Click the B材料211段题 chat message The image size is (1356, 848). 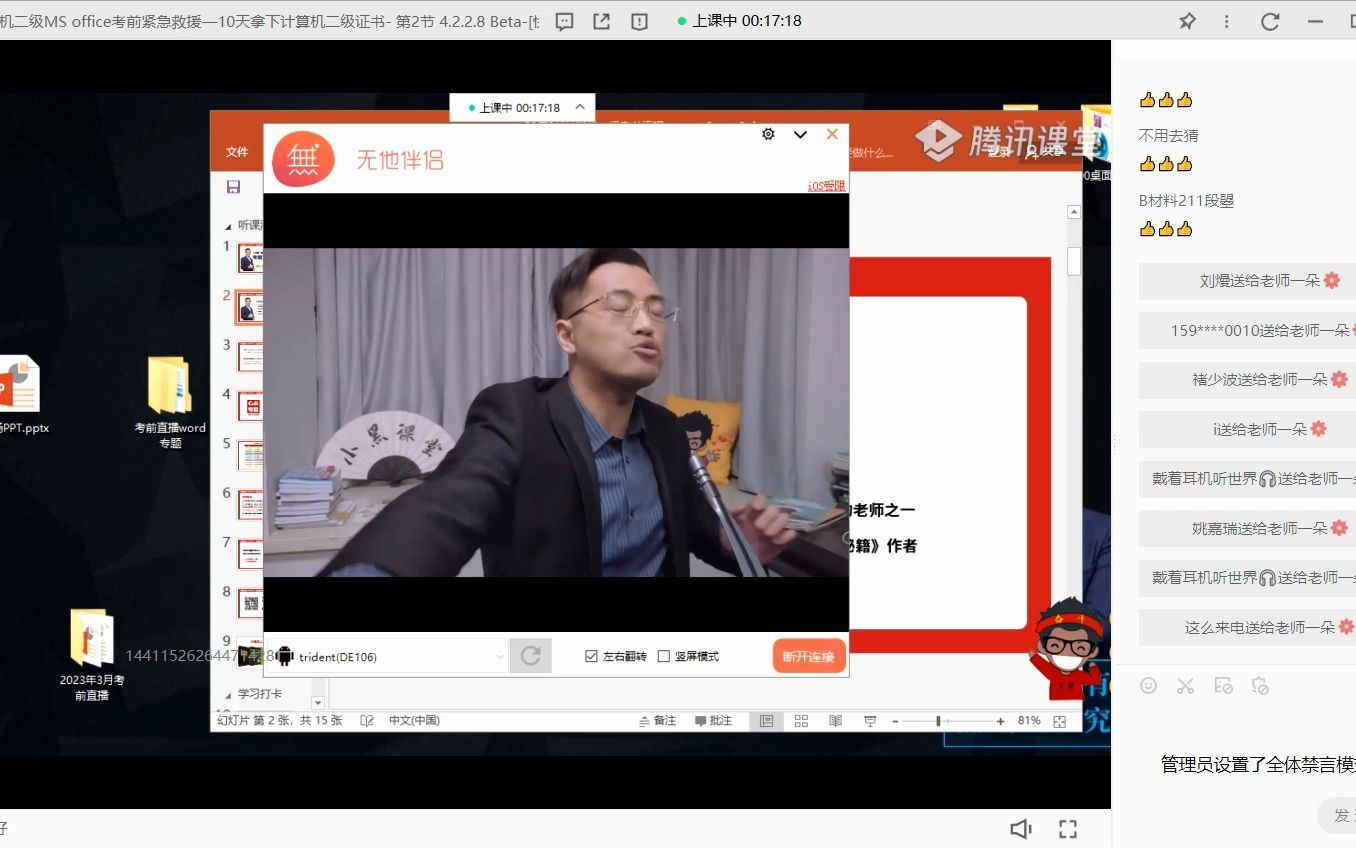1186,200
